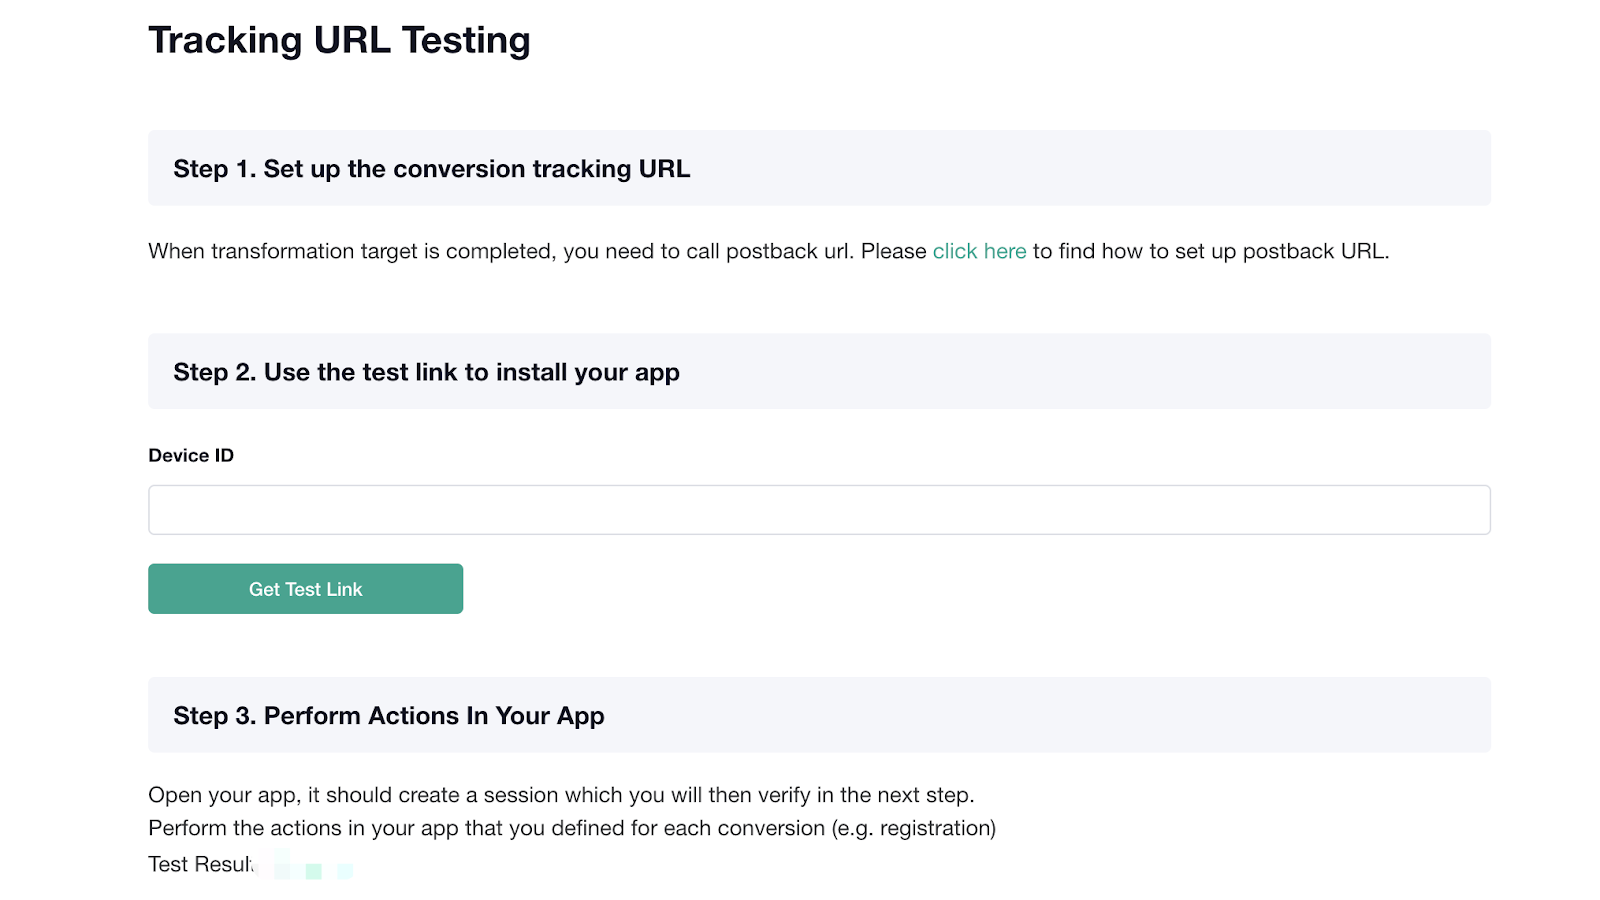Click the "When transformation target is completed" text
This screenshot has width=1600, height=900.
point(351,251)
